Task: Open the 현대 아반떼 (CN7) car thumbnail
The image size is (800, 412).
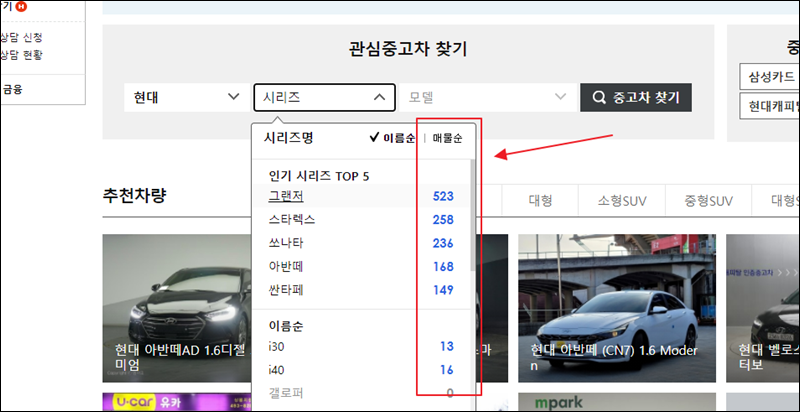Action: coord(617,308)
